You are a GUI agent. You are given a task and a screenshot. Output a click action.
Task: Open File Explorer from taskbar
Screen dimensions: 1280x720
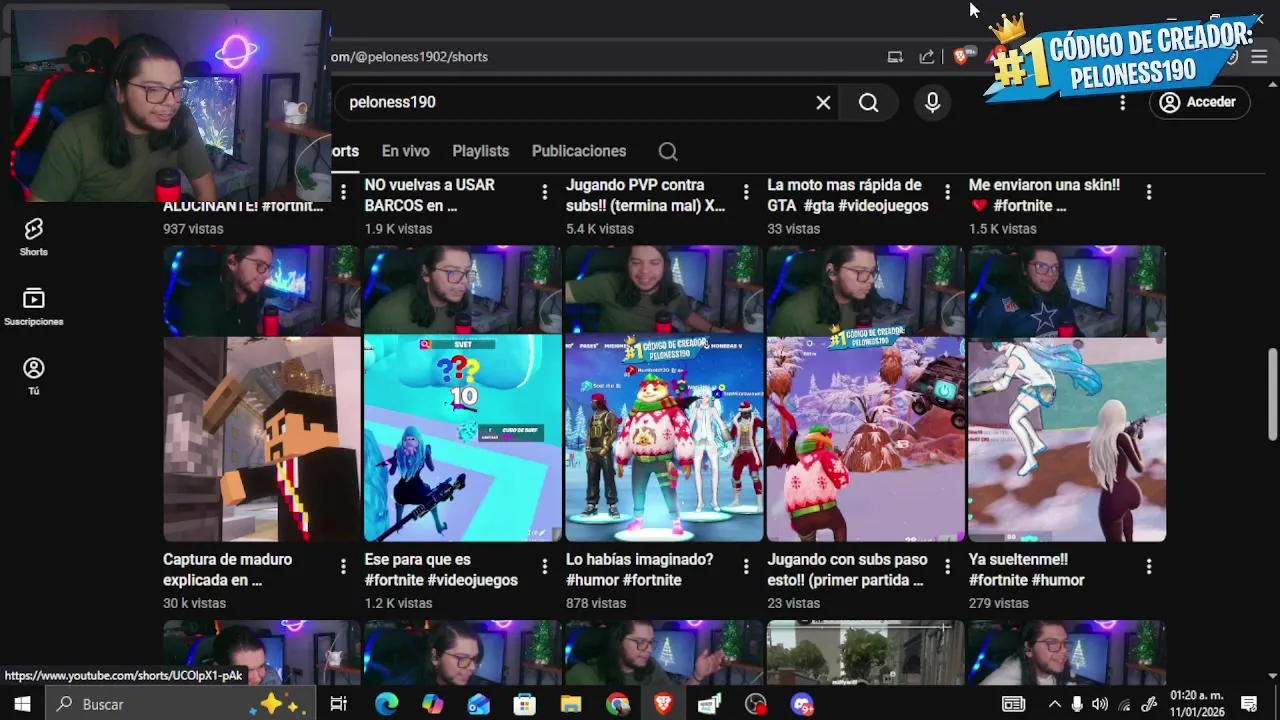point(571,704)
